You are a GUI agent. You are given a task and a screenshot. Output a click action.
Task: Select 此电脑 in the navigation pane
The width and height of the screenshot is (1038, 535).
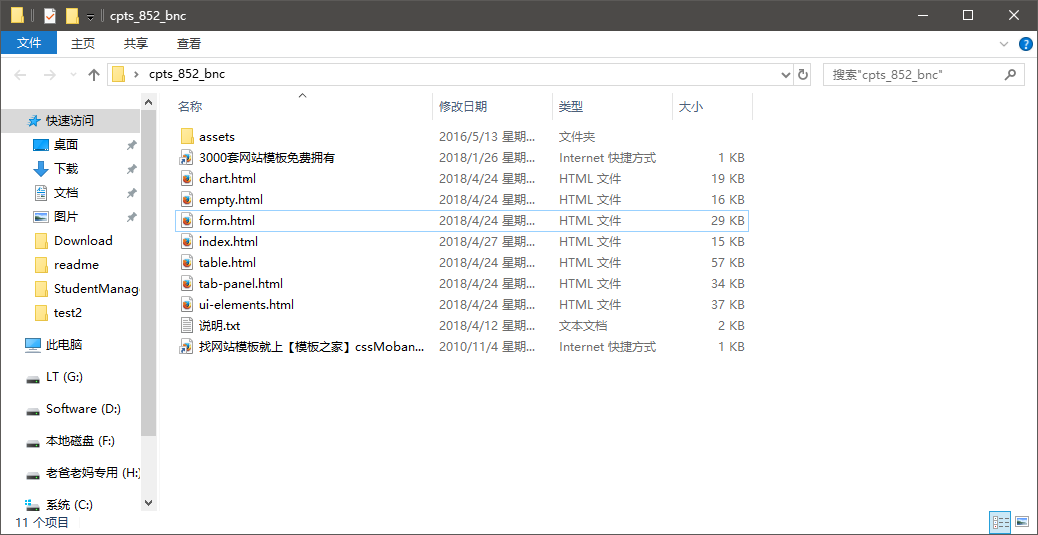(64, 345)
